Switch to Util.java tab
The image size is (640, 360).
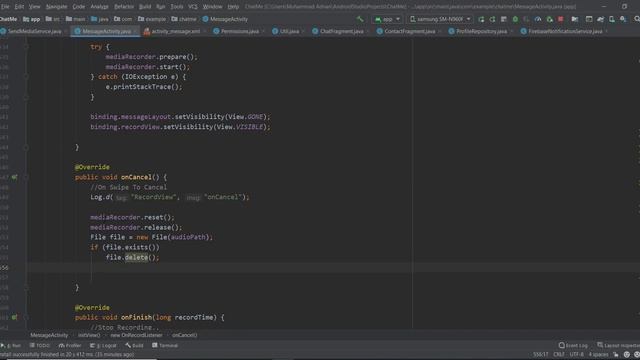pos(289,31)
